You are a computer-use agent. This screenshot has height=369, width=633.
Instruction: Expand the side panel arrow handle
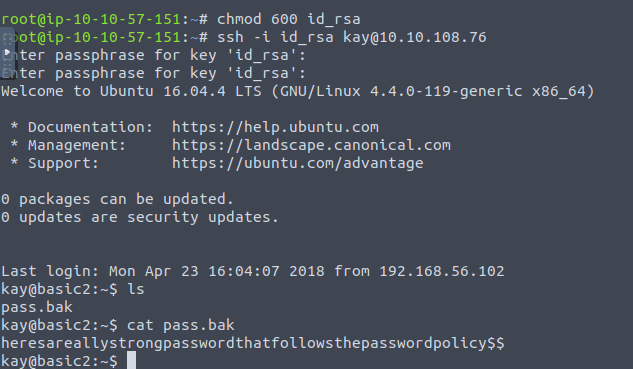[7, 52]
